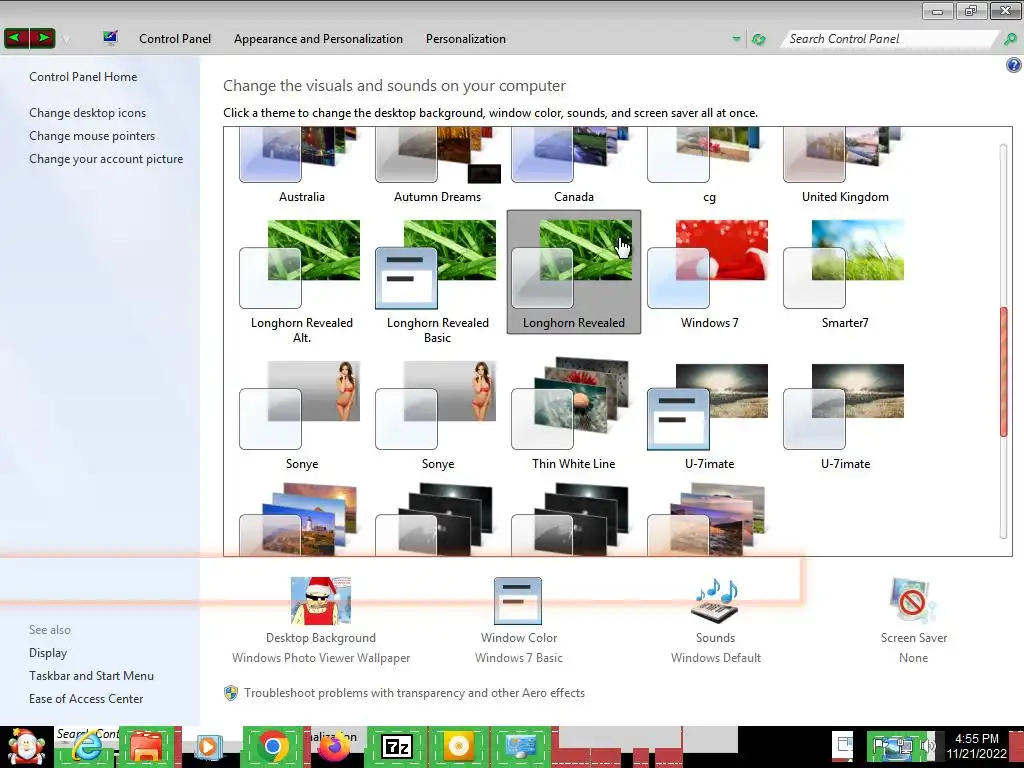Click the Windows 7 Basic text
Image resolution: width=1024 pixels, height=768 pixels.
(x=519, y=658)
